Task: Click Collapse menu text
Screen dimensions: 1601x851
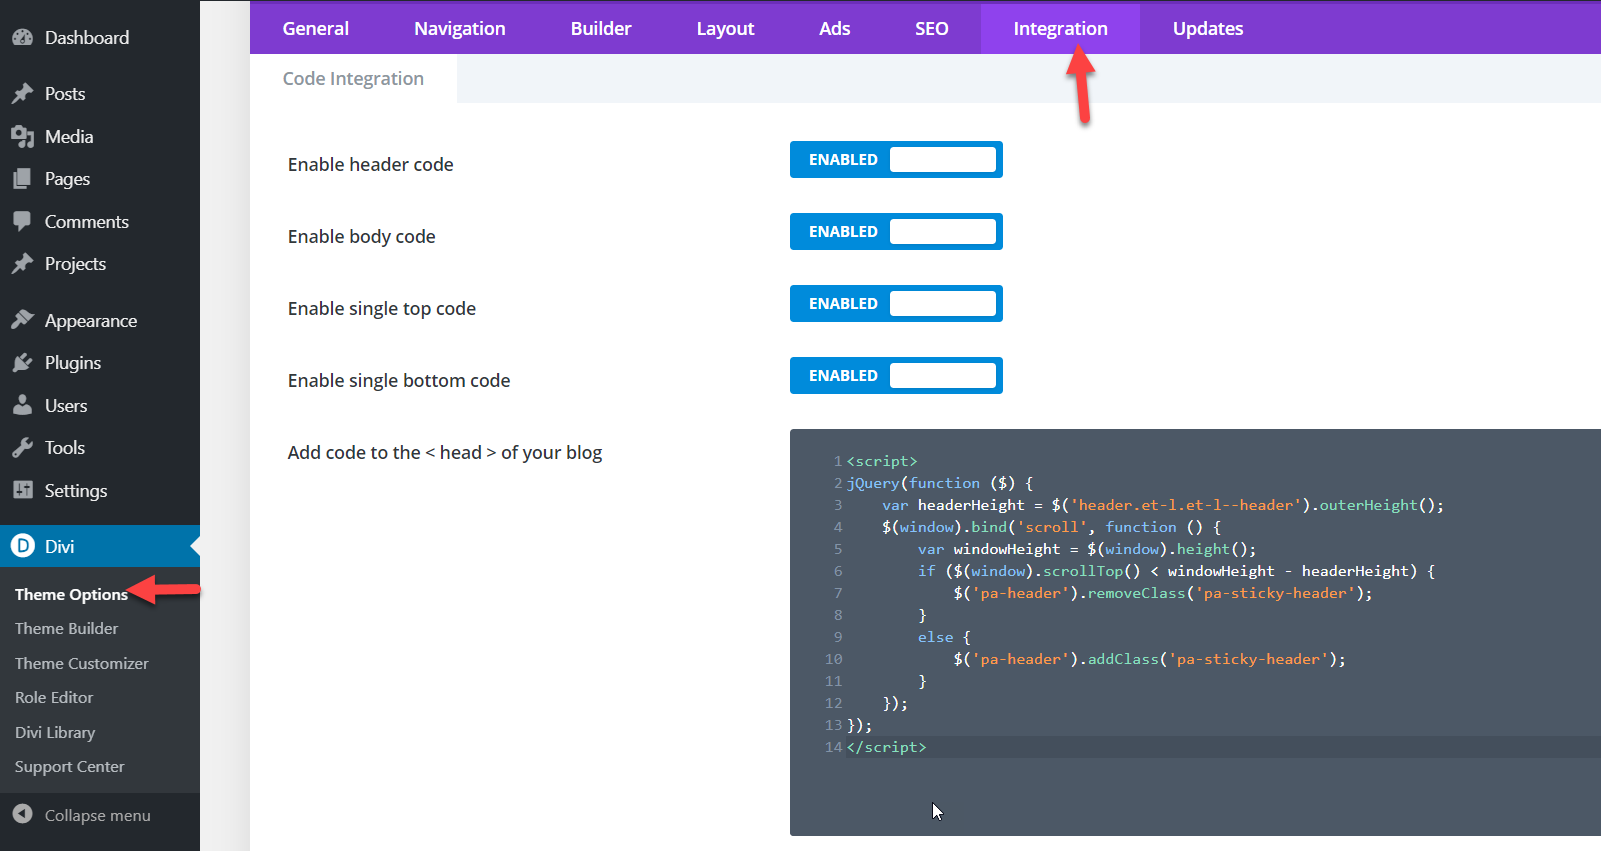Action: [98, 816]
